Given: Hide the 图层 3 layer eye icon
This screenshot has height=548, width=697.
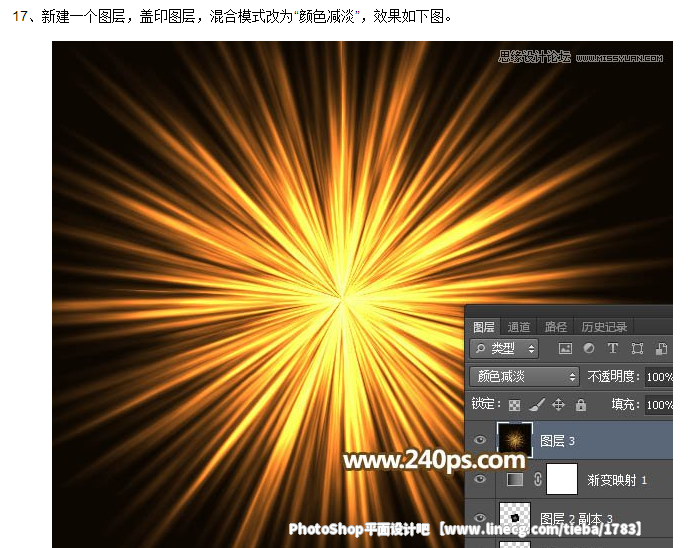Looking at the screenshot, I should coord(480,440).
